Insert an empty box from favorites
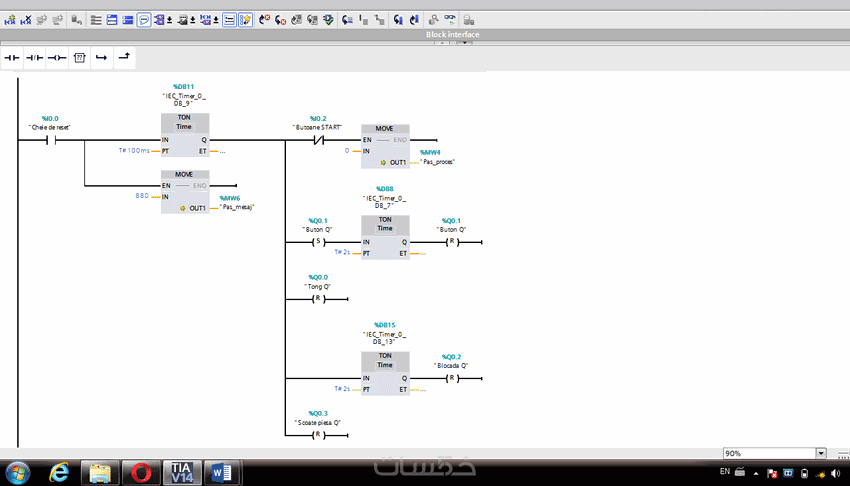The image size is (850, 486). coord(80,58)
